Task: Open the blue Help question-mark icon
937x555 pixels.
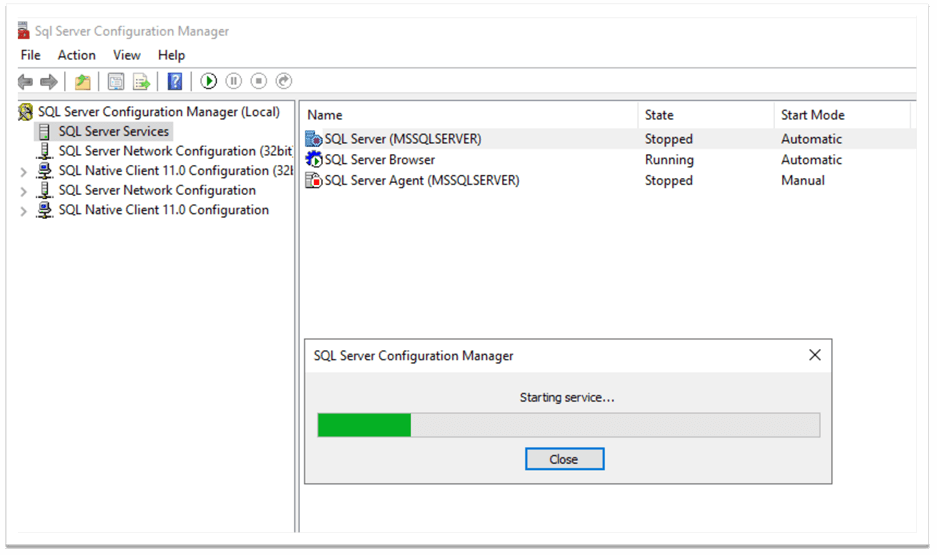Action: [x=174, y=81]
